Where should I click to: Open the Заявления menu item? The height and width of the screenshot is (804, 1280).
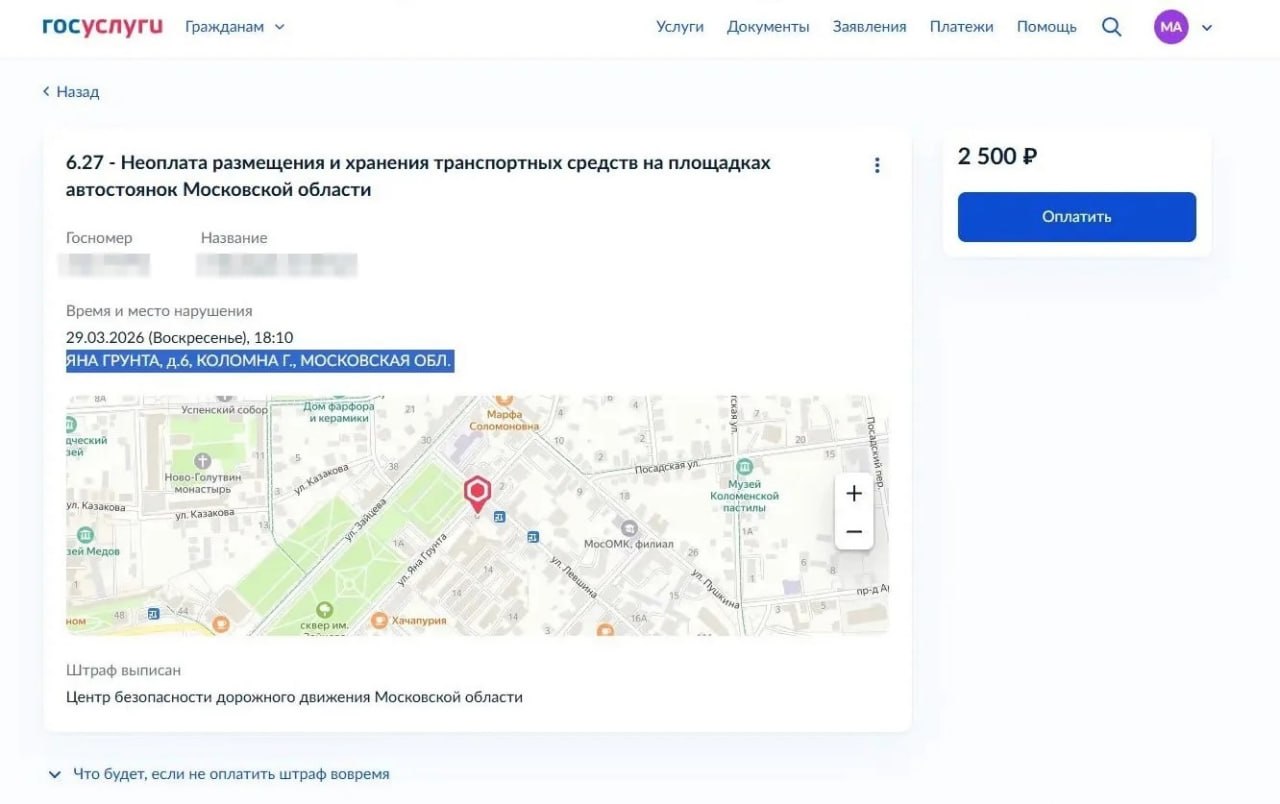point(869,27)
